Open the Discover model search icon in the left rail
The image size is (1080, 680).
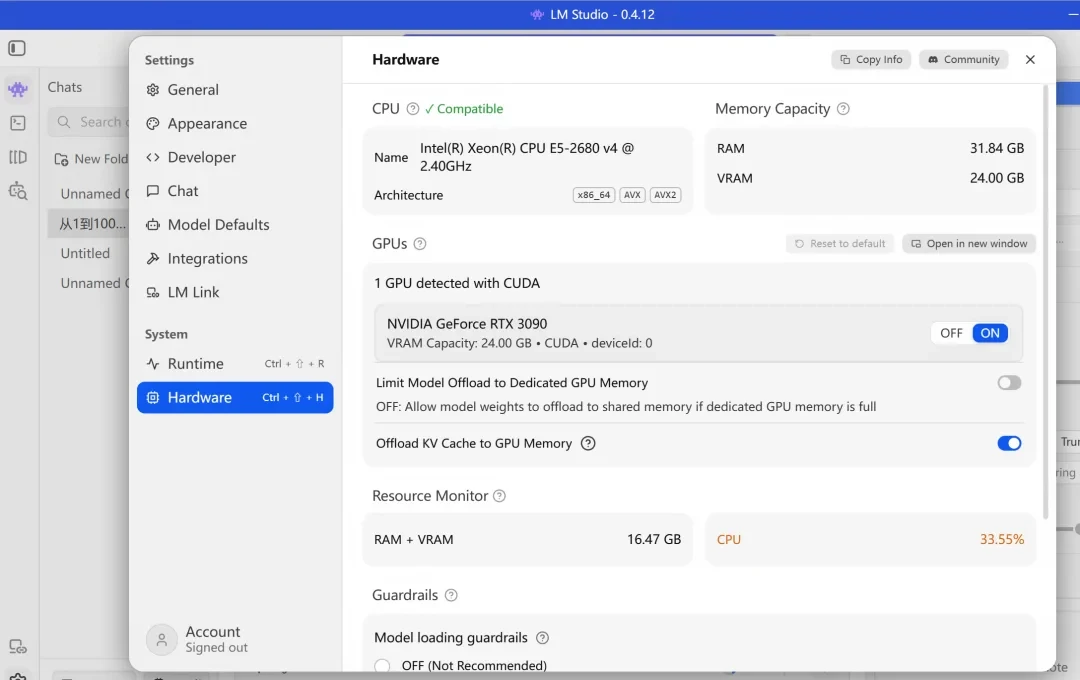(18, 191)
